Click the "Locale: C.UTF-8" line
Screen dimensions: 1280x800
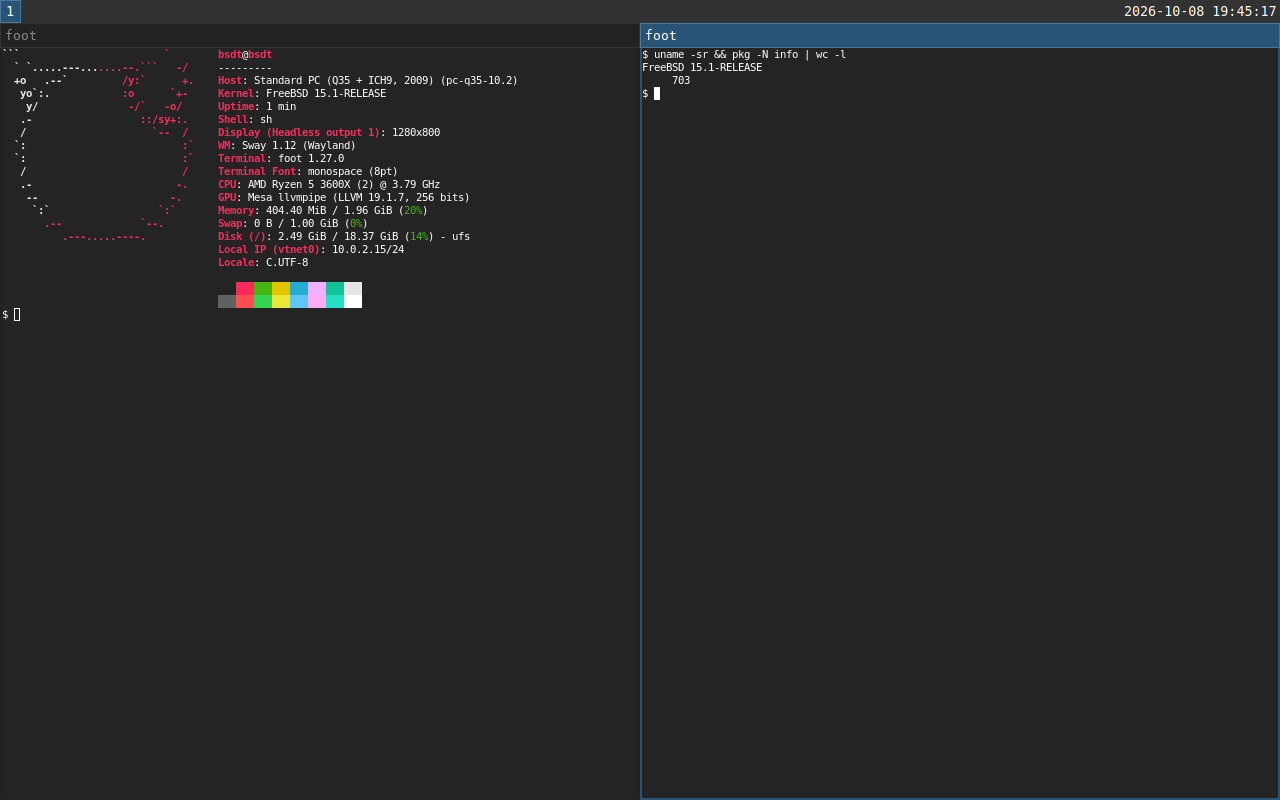(263, 263)
